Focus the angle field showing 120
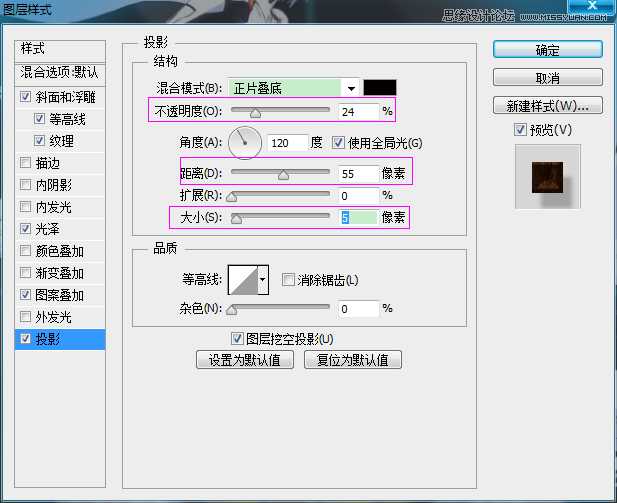617x503 pixels. tap(287, 143)
